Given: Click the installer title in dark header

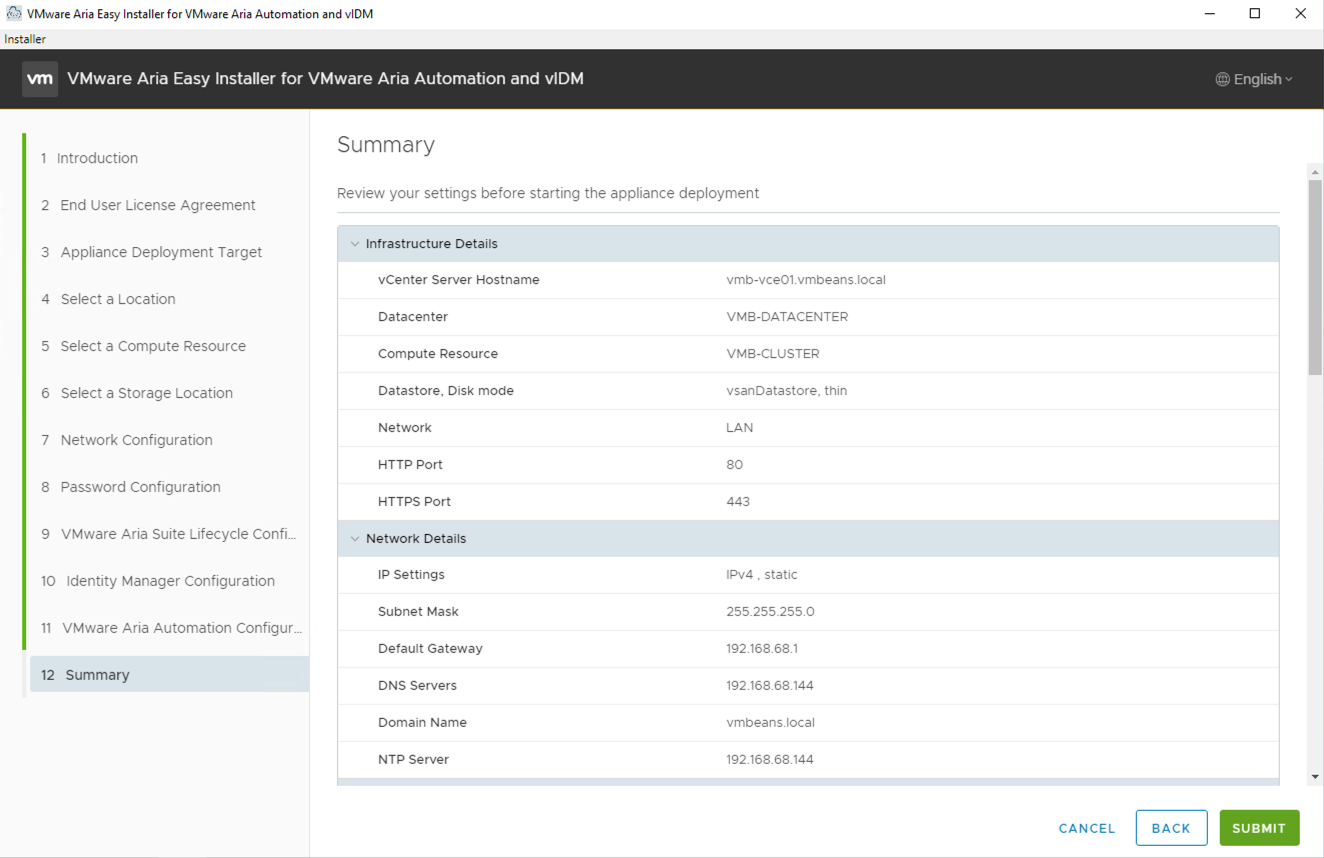Looking at the screenshot, I should pyautogui.click(x=325, y=79).
